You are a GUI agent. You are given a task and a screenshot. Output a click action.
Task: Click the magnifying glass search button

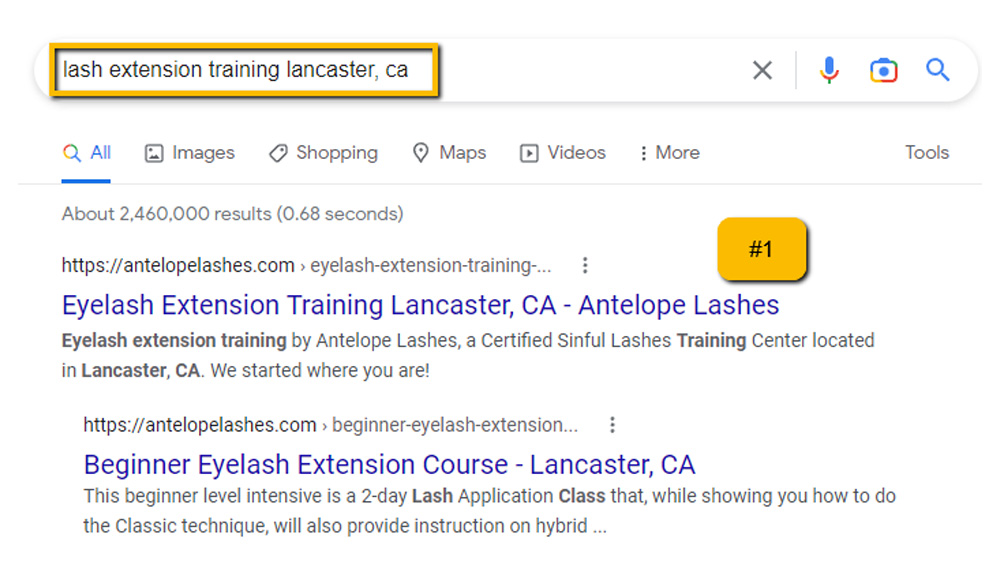(937, 70)
